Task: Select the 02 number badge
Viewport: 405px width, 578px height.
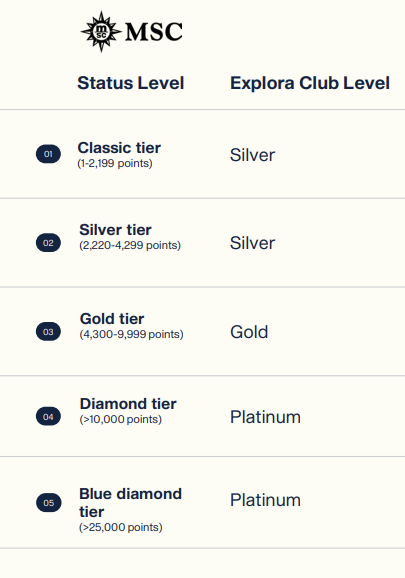Action: click(x=48, y=243)
